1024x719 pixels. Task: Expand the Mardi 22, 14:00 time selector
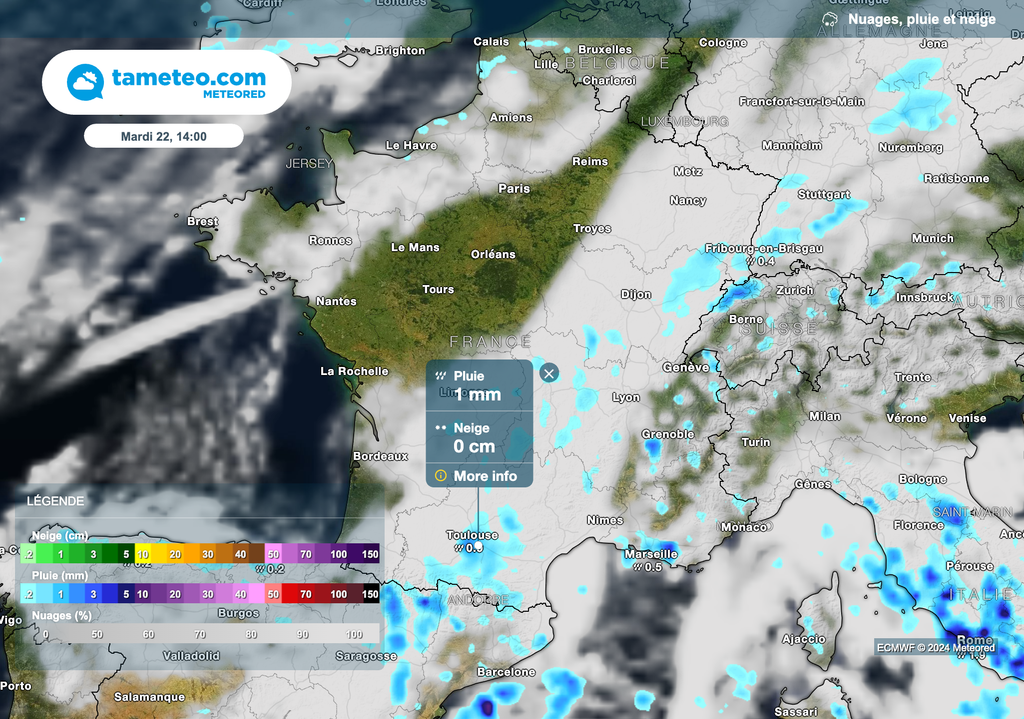coord(166,135)
